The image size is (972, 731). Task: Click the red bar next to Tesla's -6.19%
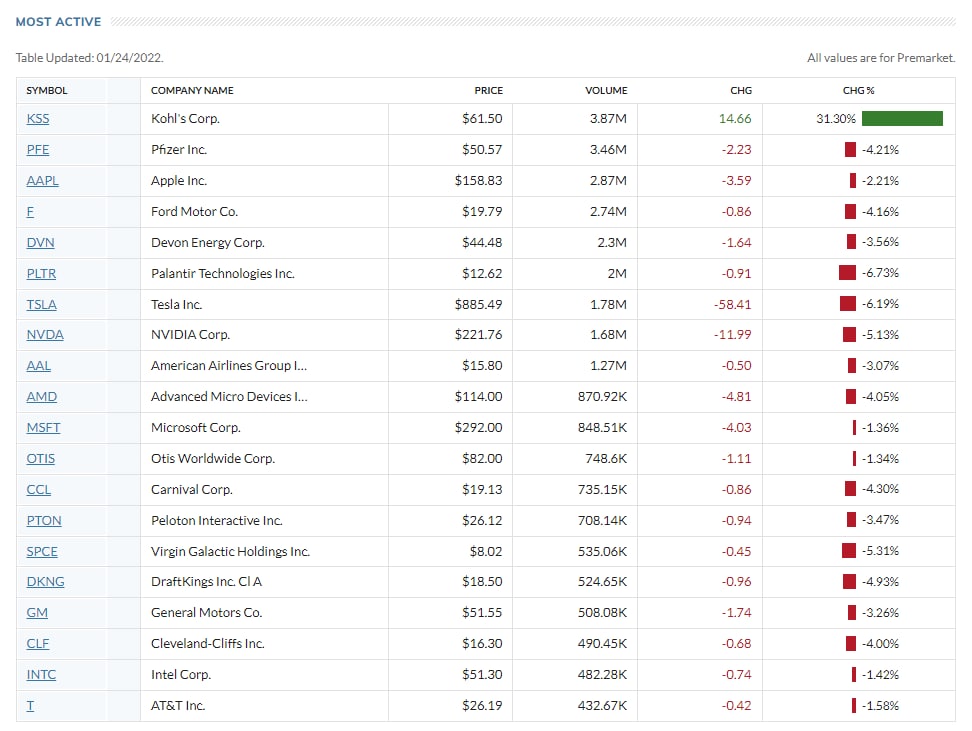(x=848, y=304)
